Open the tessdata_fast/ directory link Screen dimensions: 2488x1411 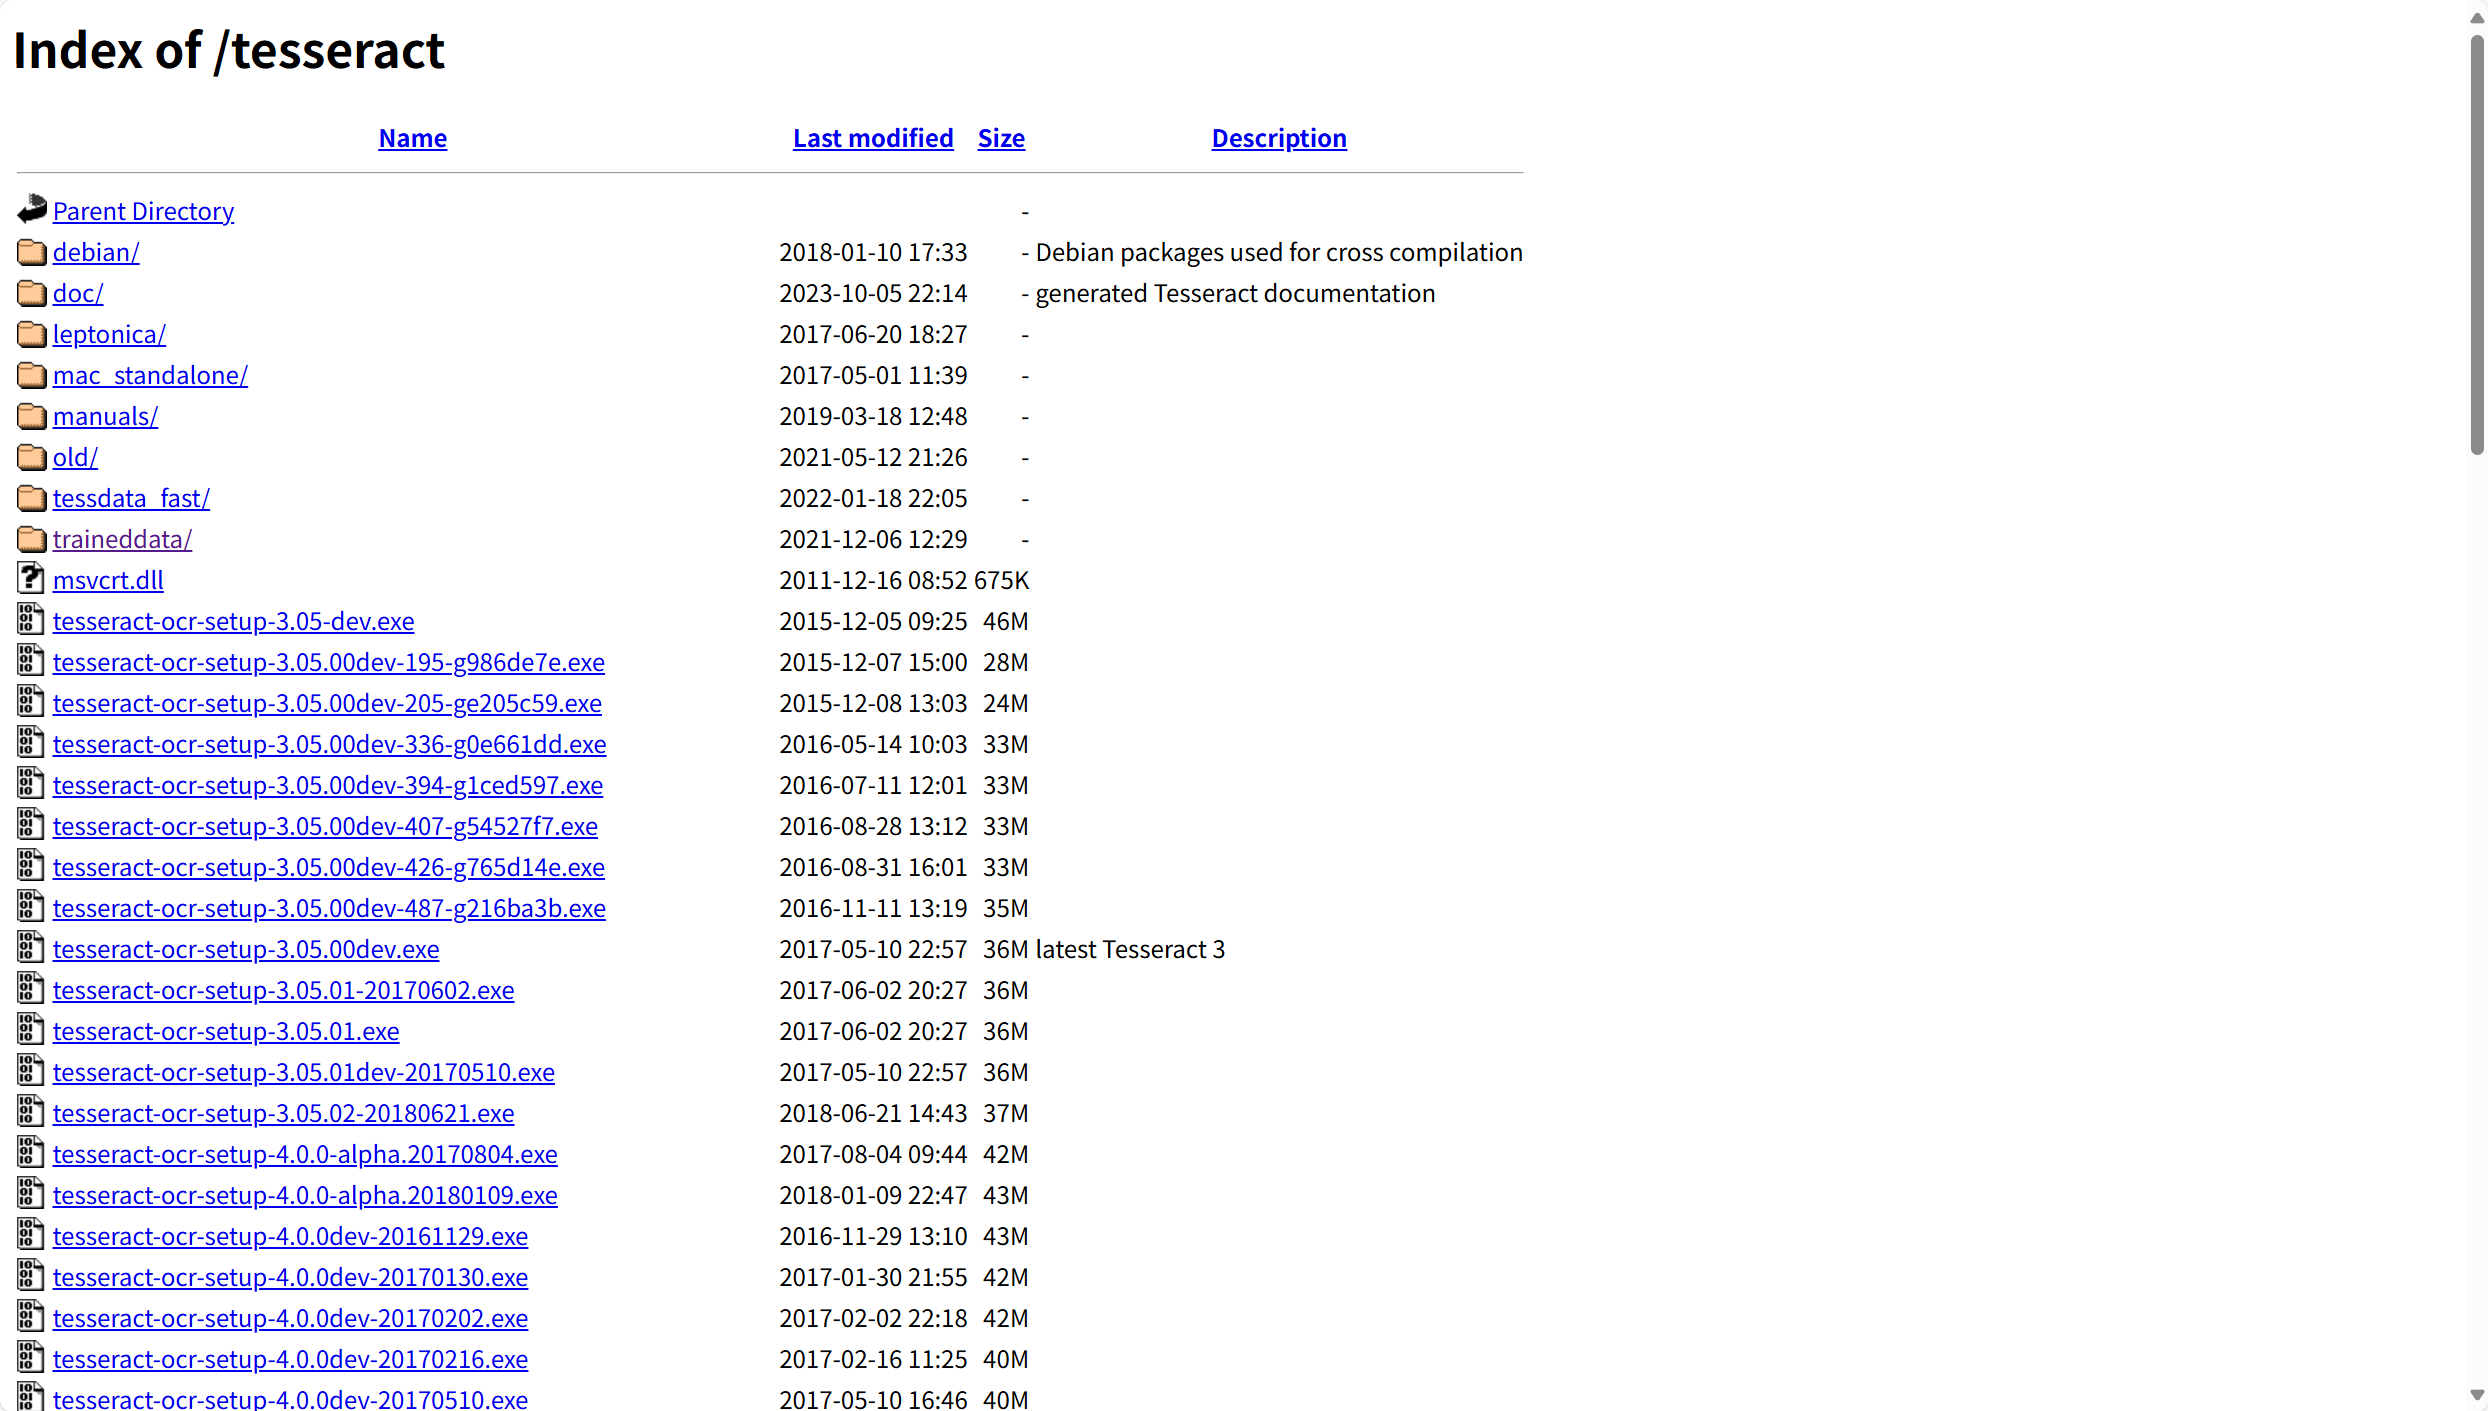131,498
